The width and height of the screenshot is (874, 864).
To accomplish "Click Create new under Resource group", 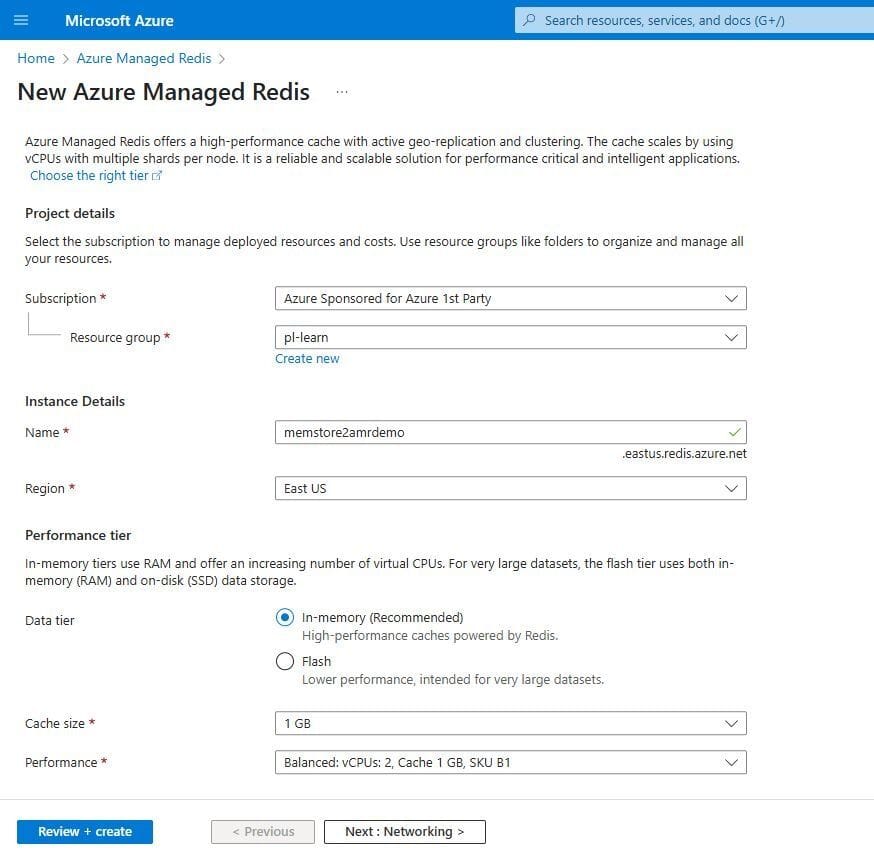I will click(307, 358).
